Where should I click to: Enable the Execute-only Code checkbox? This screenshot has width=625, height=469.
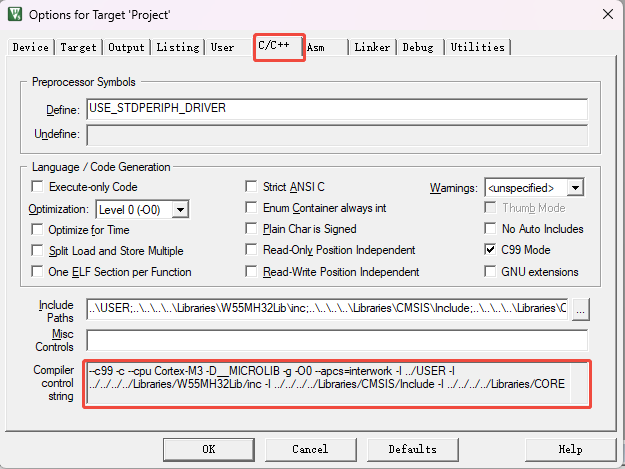(39, 187)
